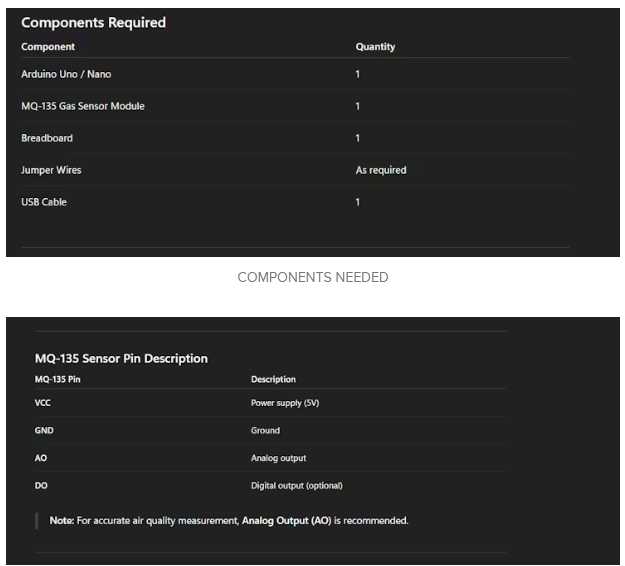Click the "MQ-135 Sensor Pin Description" heading
Viewport: 625px width, 566px height.
(x=121, y=359)
